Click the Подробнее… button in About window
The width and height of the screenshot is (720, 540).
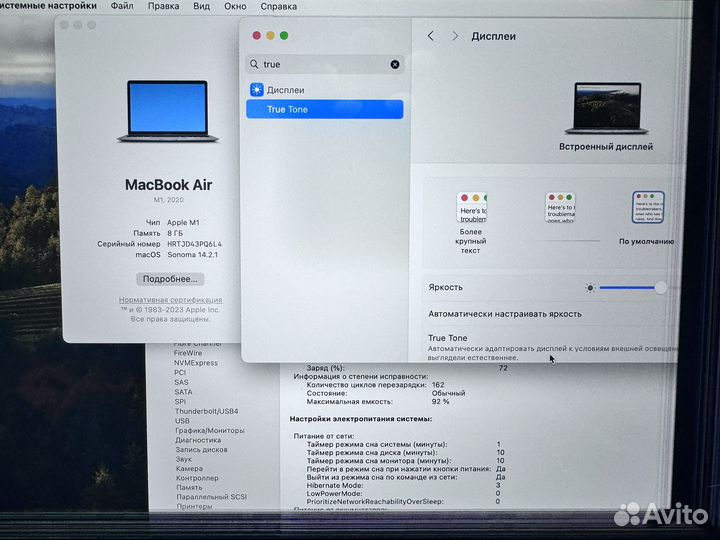(170, 279)
